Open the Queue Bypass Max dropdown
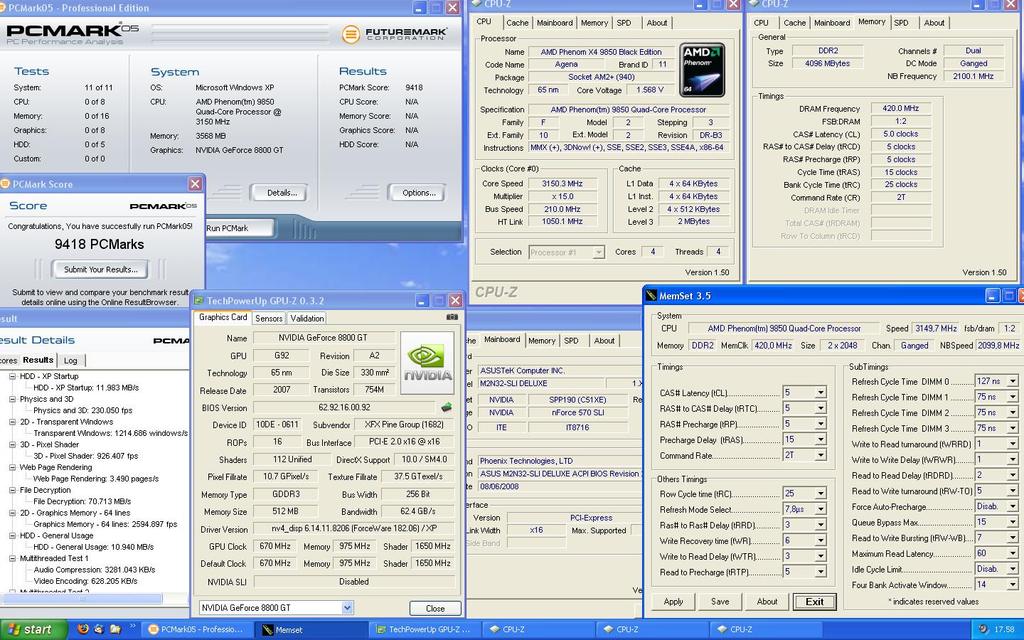The height and width of the screenshot is (640, 1024). pyautogui.click(x=1013, y=522)
